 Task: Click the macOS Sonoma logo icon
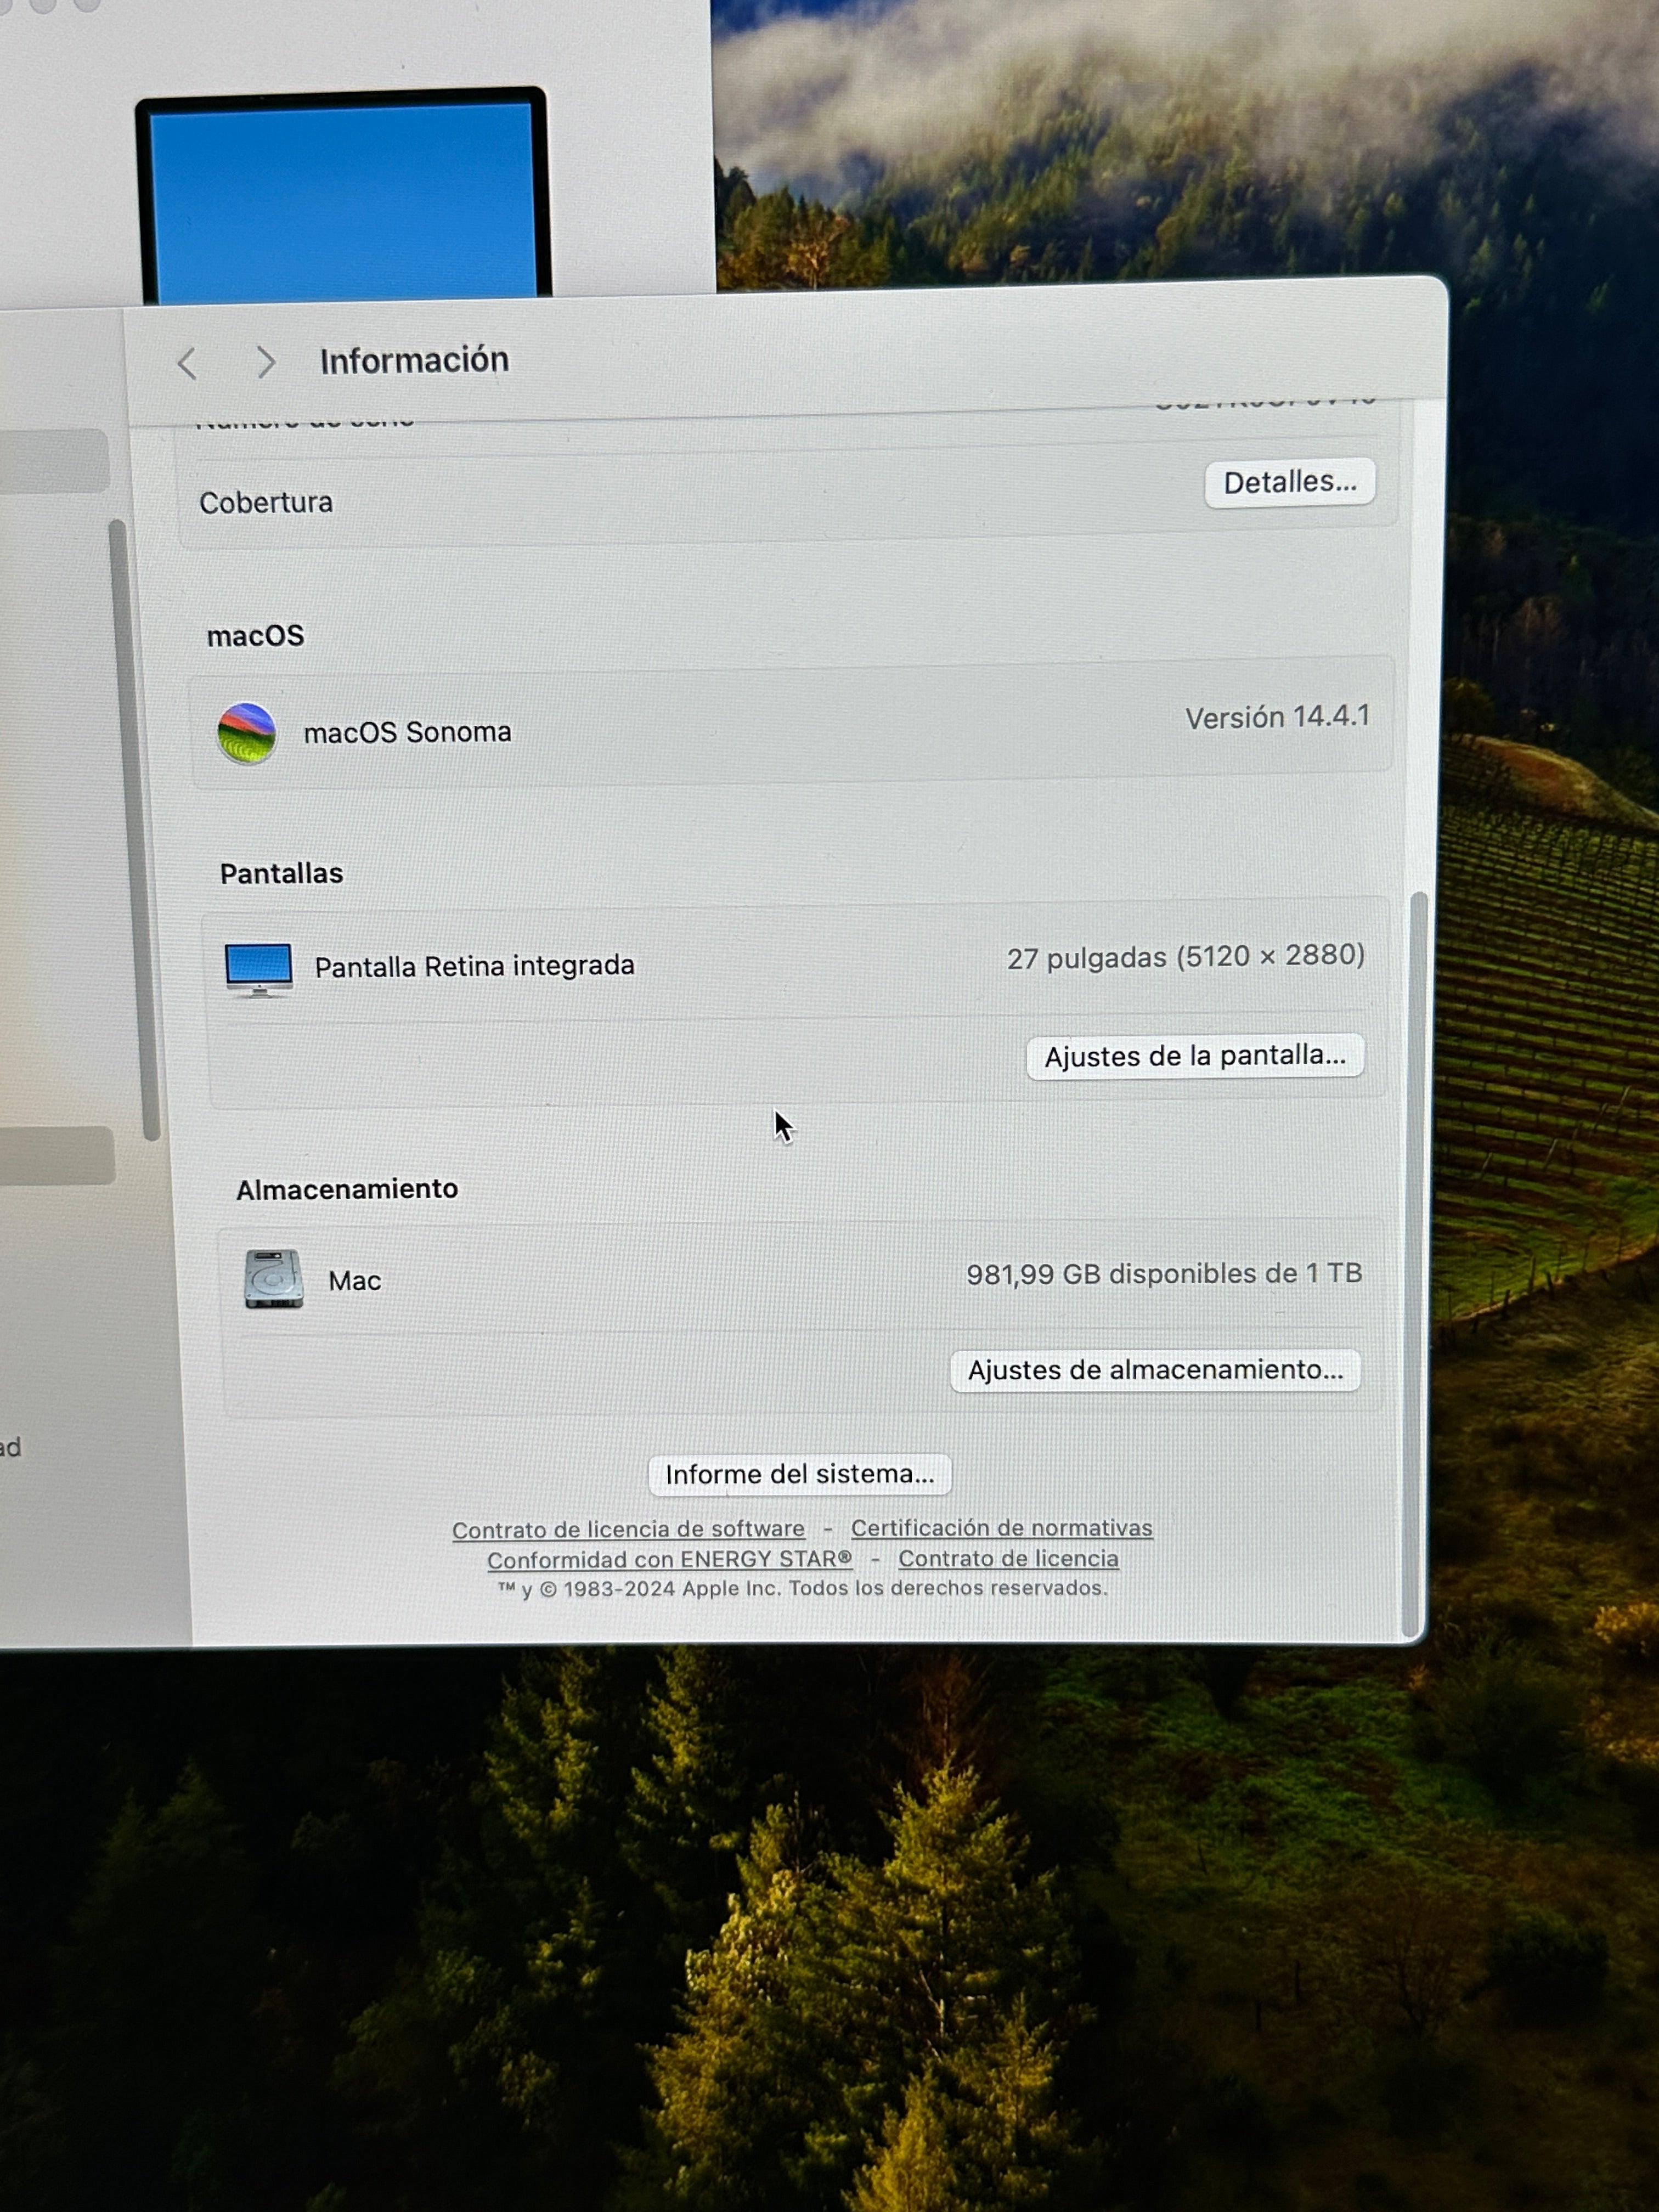coord(246,734)
